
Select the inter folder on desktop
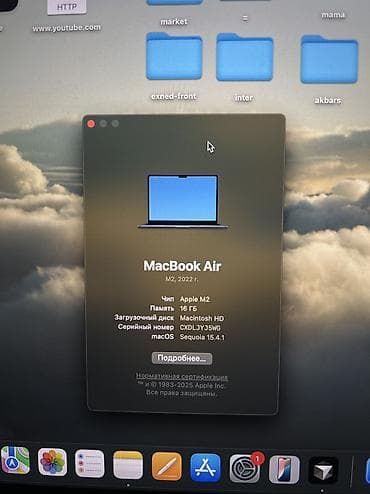point(245,57)
